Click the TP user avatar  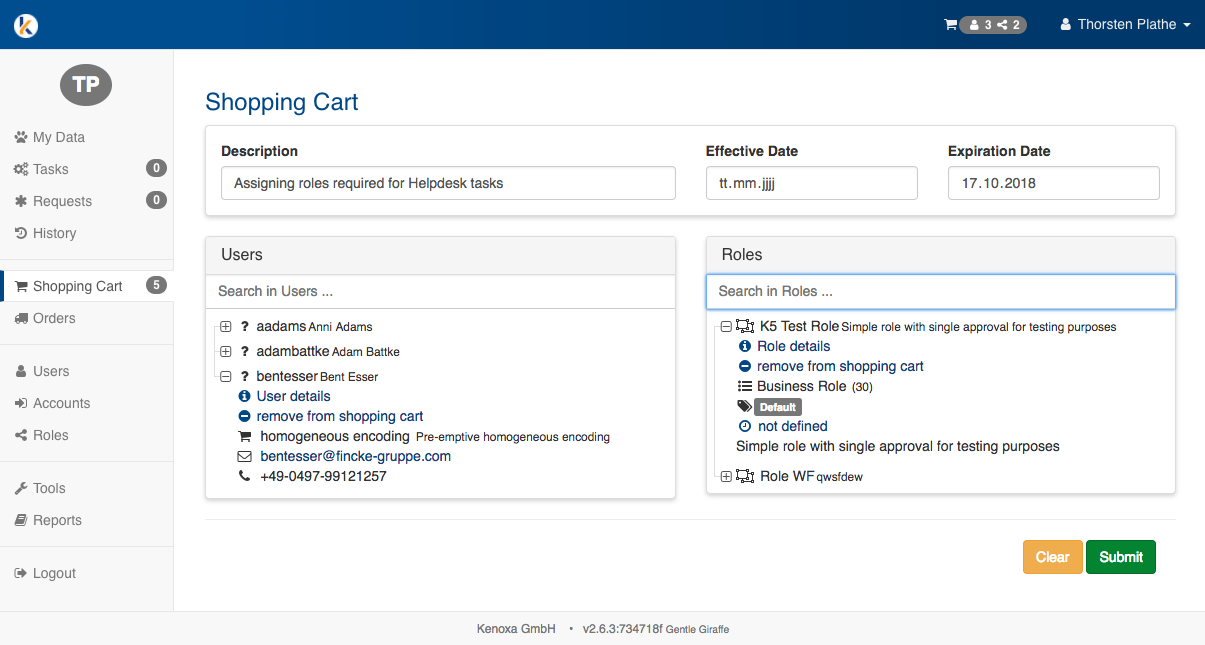pyautogui.click(x=86, y=85)
